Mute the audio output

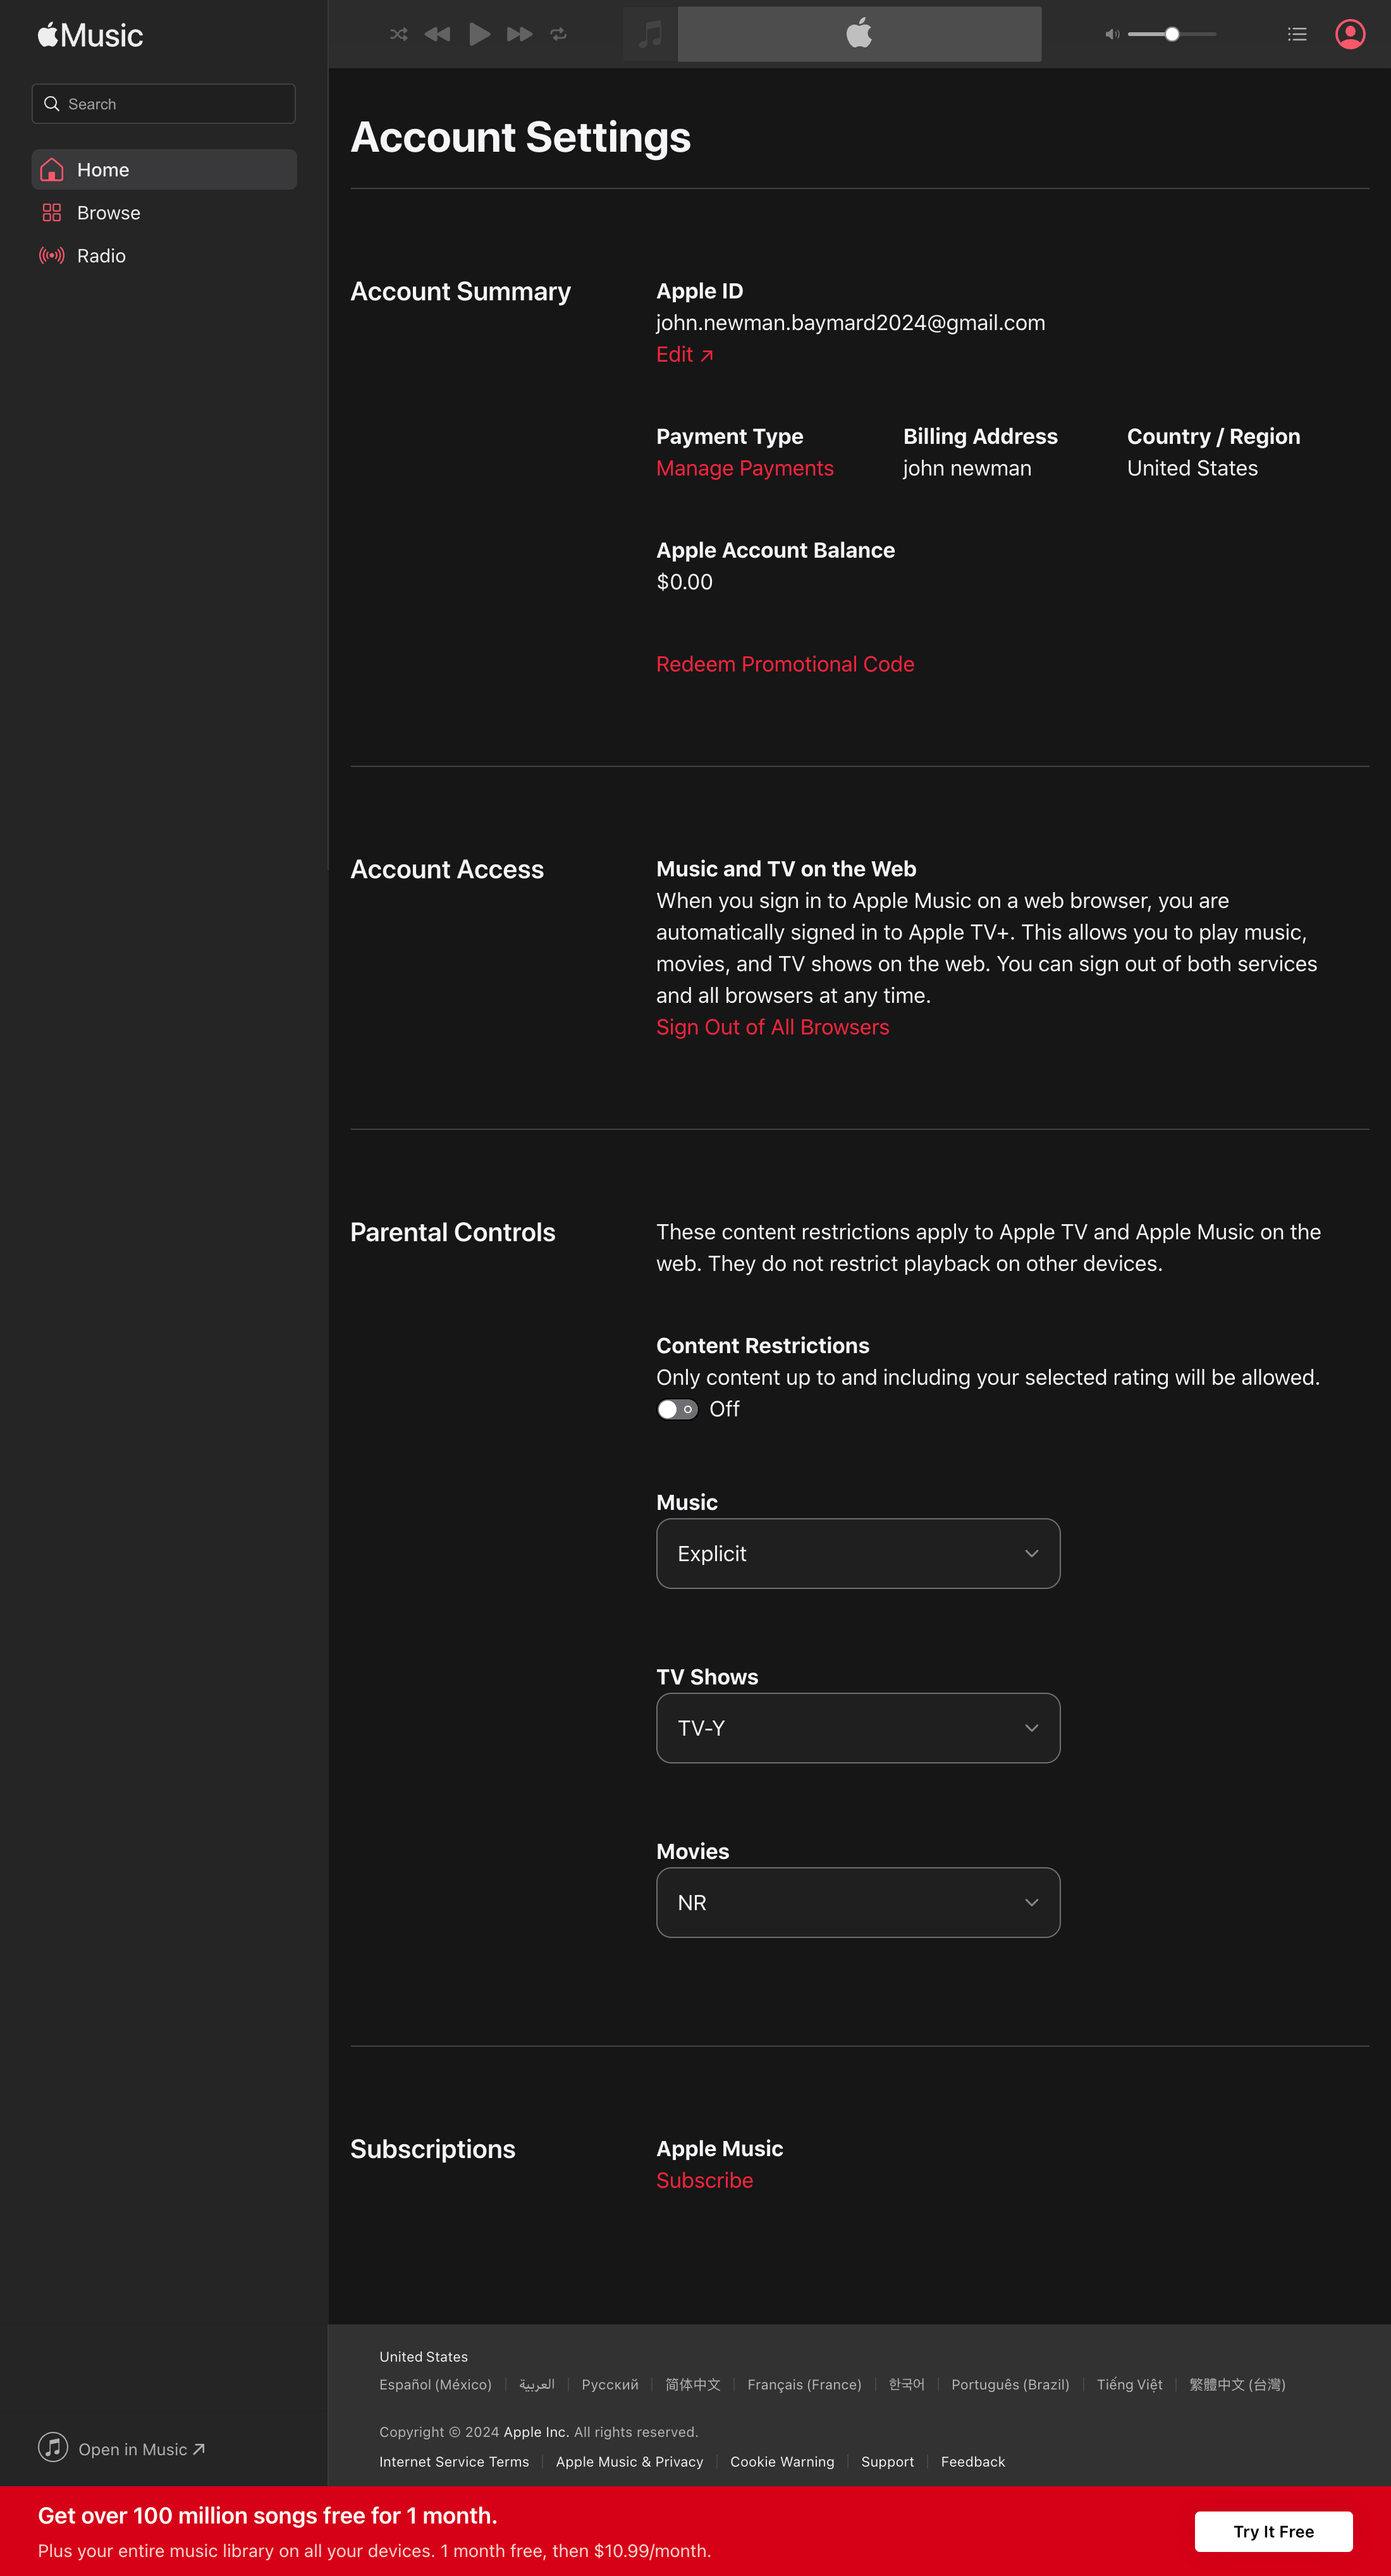[x=1111, y=33]
